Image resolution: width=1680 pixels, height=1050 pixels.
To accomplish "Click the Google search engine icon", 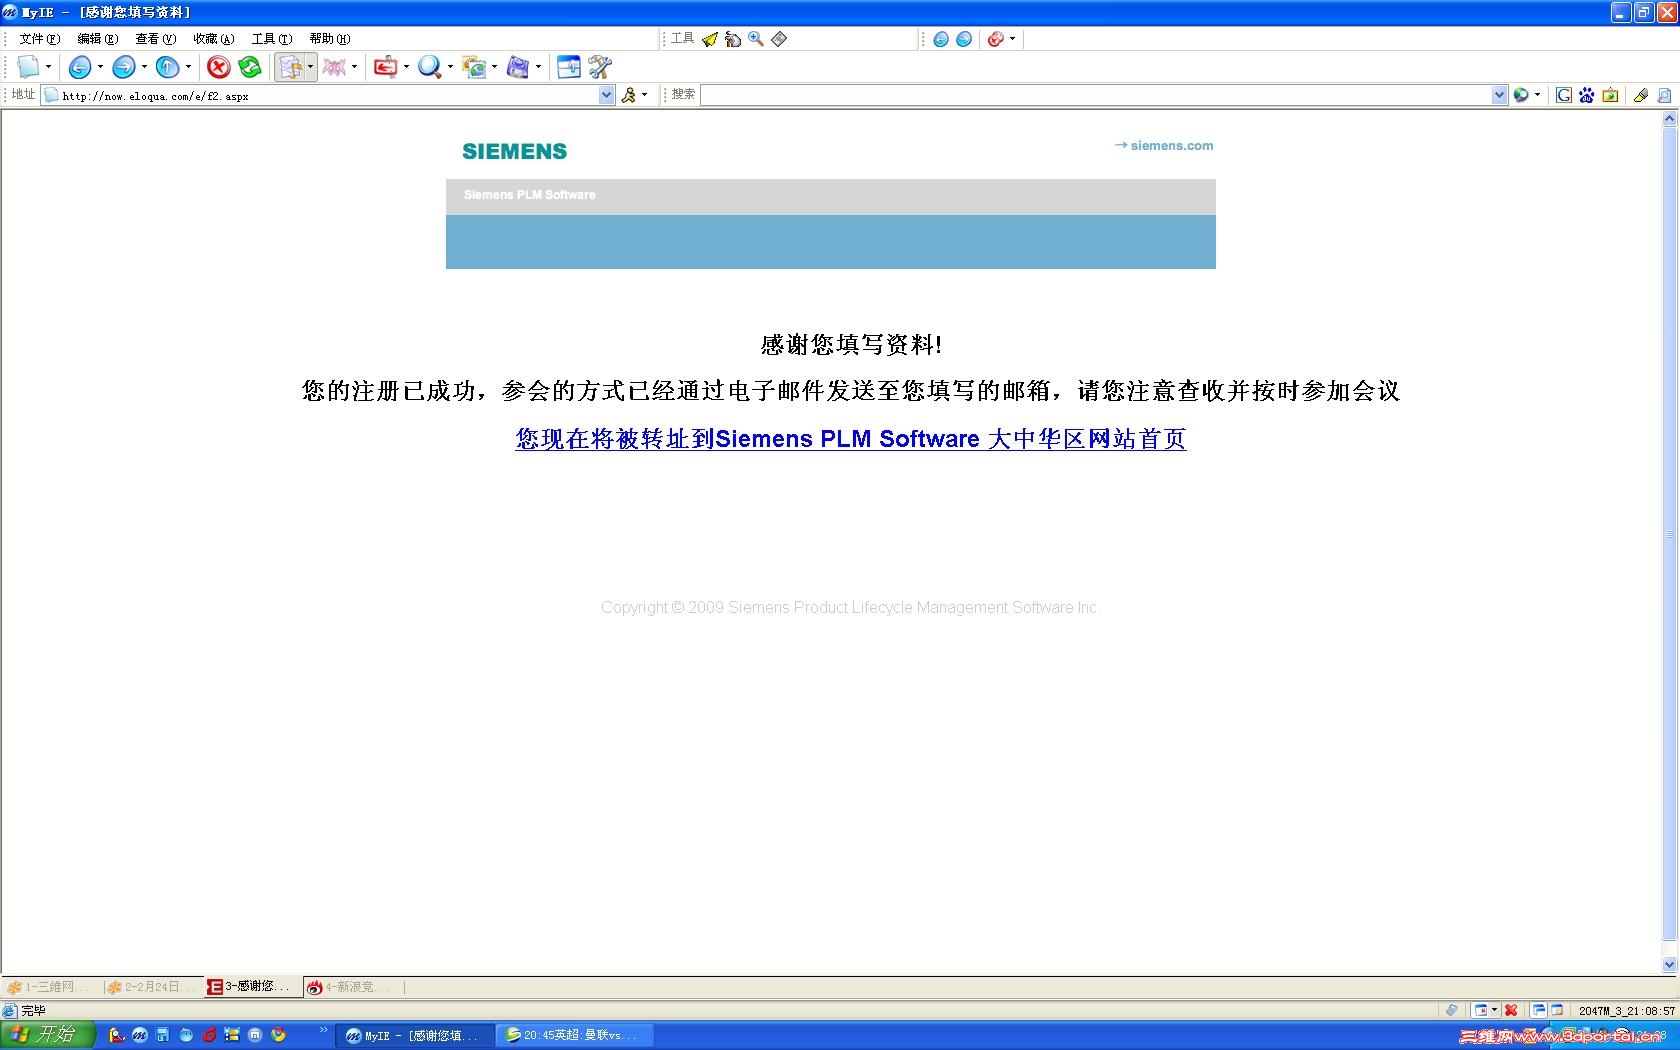I will [x=1564, y=95].
